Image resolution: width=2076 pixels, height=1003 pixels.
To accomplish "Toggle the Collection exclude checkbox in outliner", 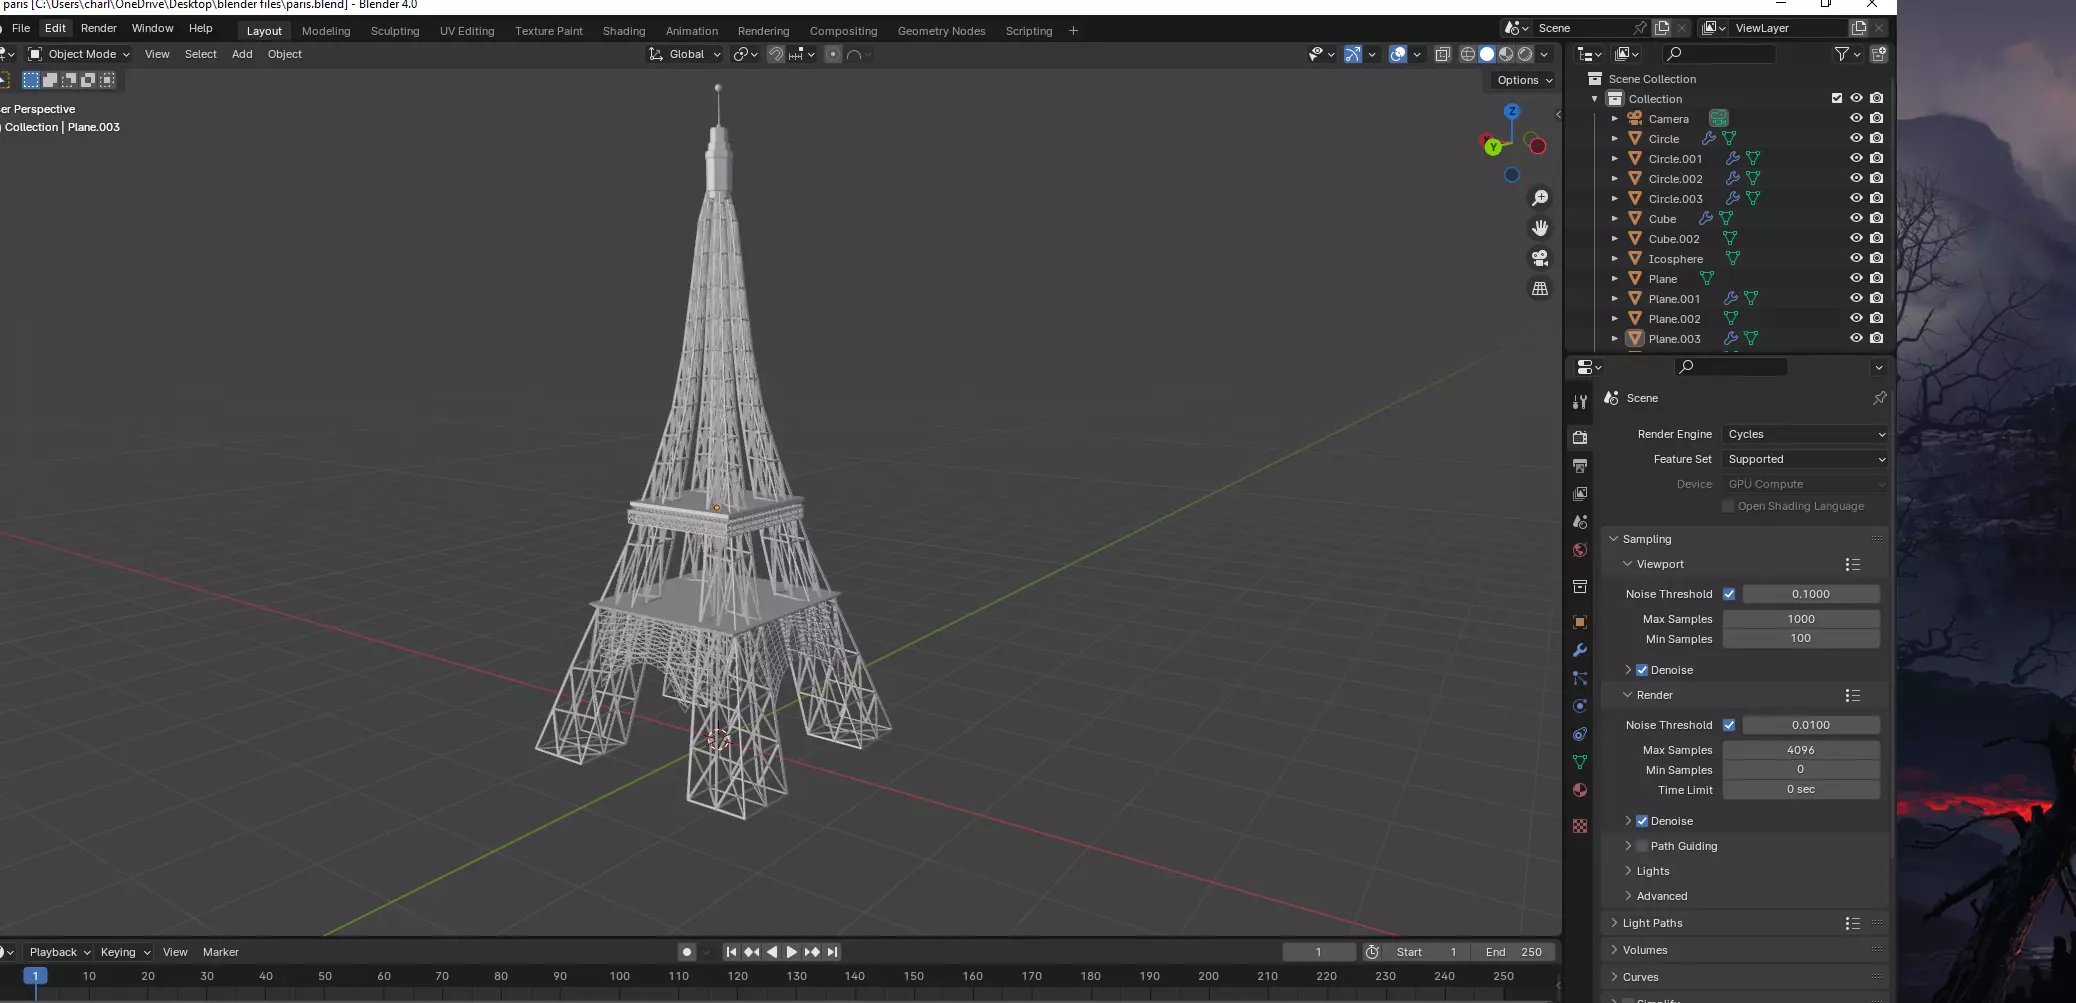I will coord(1836,98).
